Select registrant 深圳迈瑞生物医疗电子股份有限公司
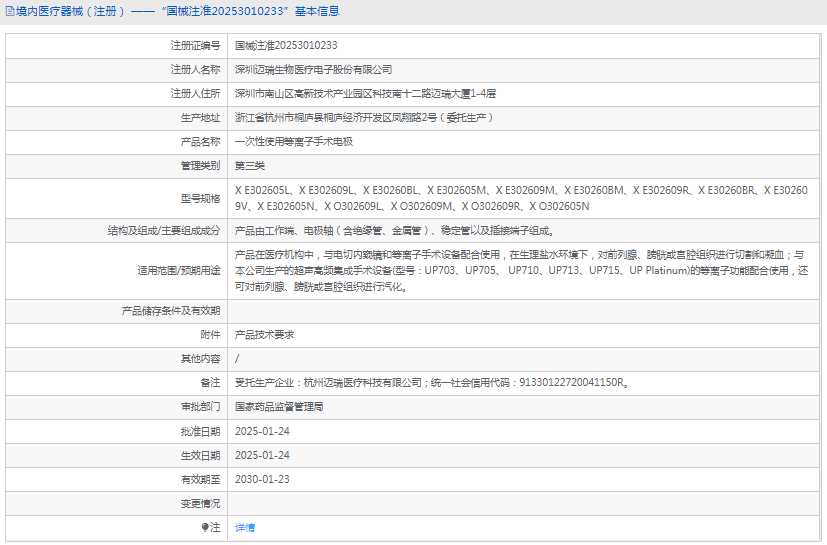 (x=313, y=70)
